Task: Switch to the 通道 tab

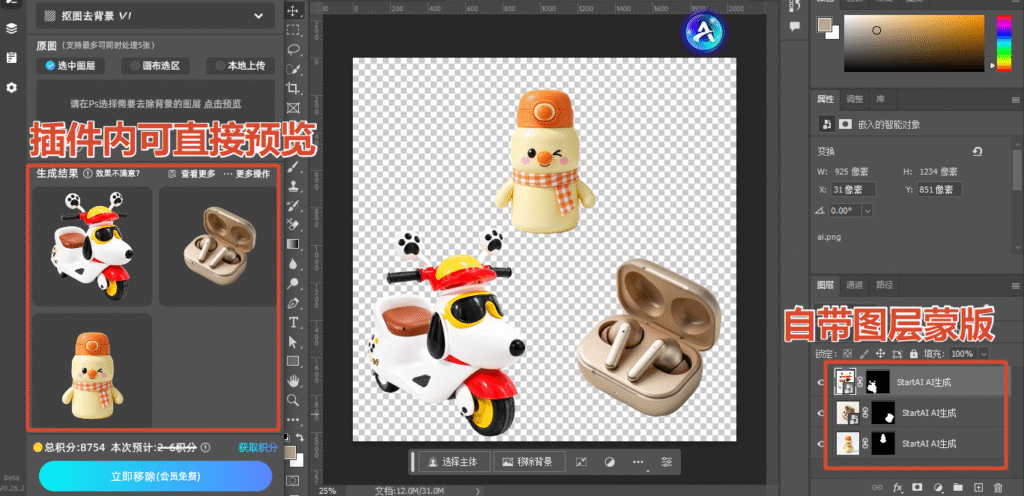Action: tap(854, 285)
